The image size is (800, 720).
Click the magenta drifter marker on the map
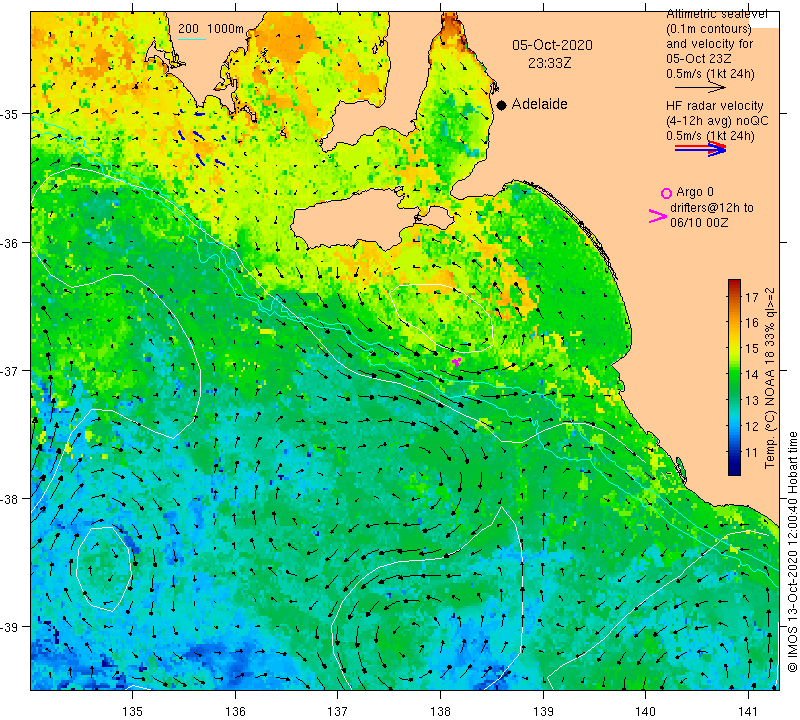pos(457,362)
